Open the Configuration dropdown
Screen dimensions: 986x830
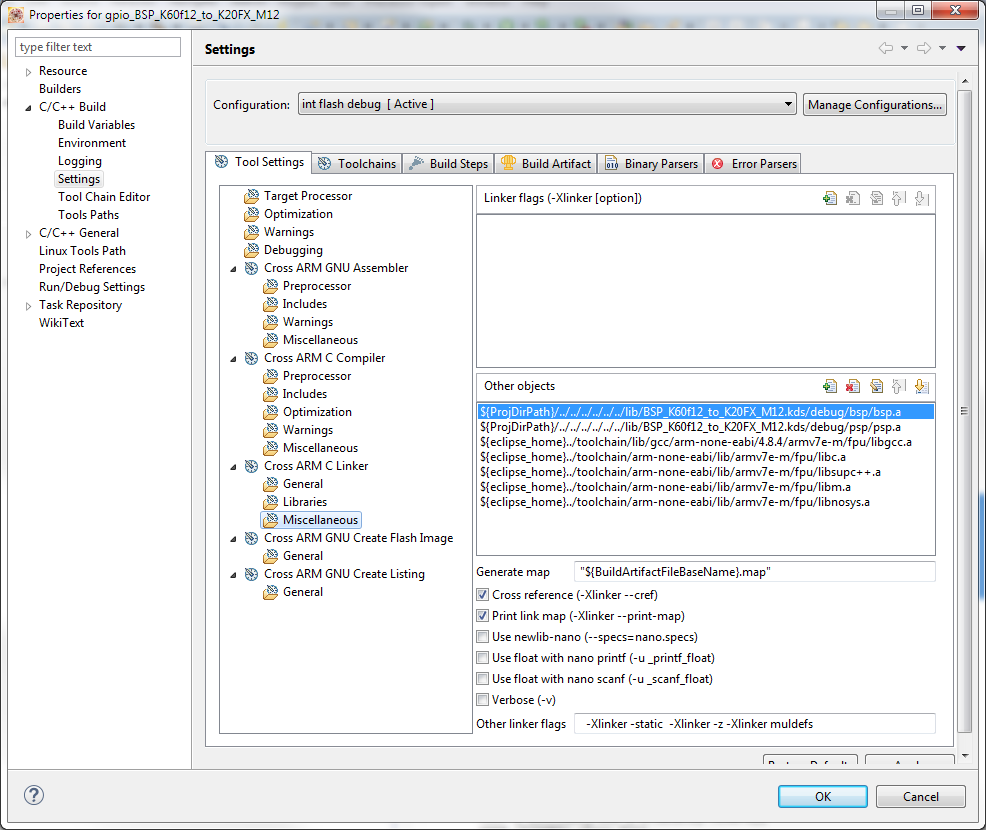[547, 104]
